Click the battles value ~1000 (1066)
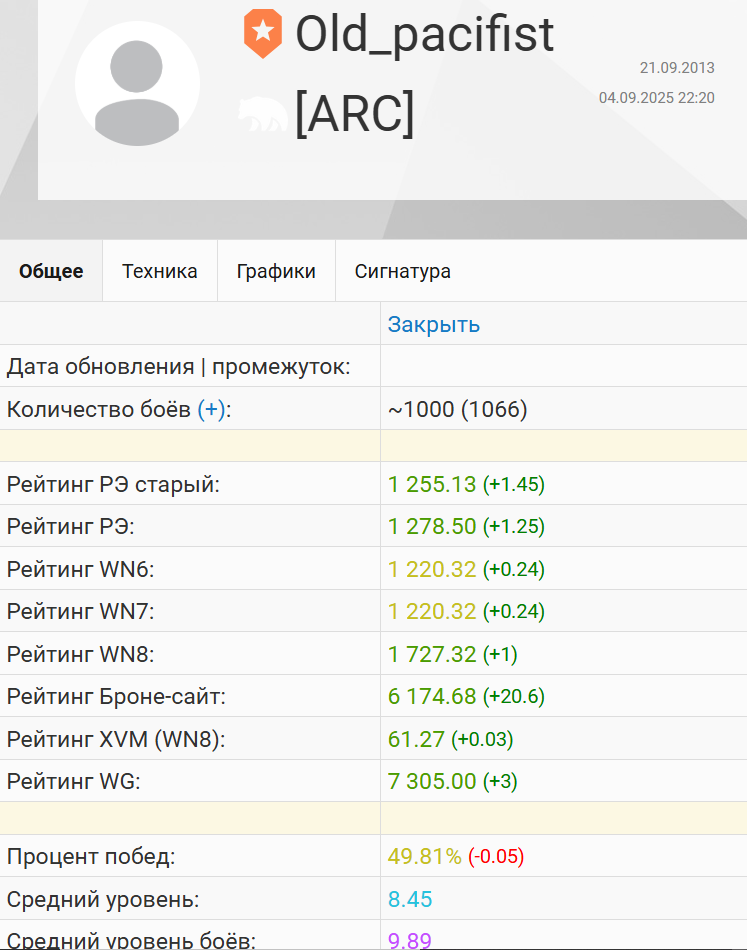747x950 pixels. (x=457, y=410)
